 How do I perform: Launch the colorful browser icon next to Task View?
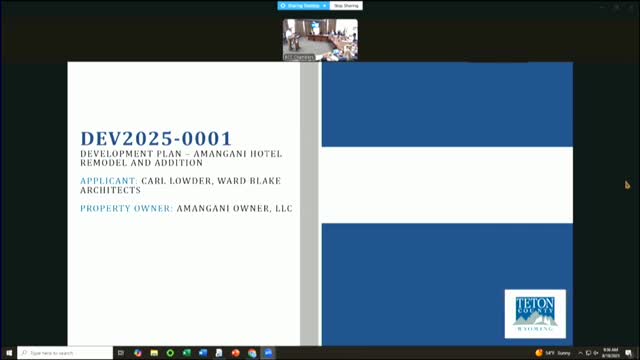[x=138, y=353]
